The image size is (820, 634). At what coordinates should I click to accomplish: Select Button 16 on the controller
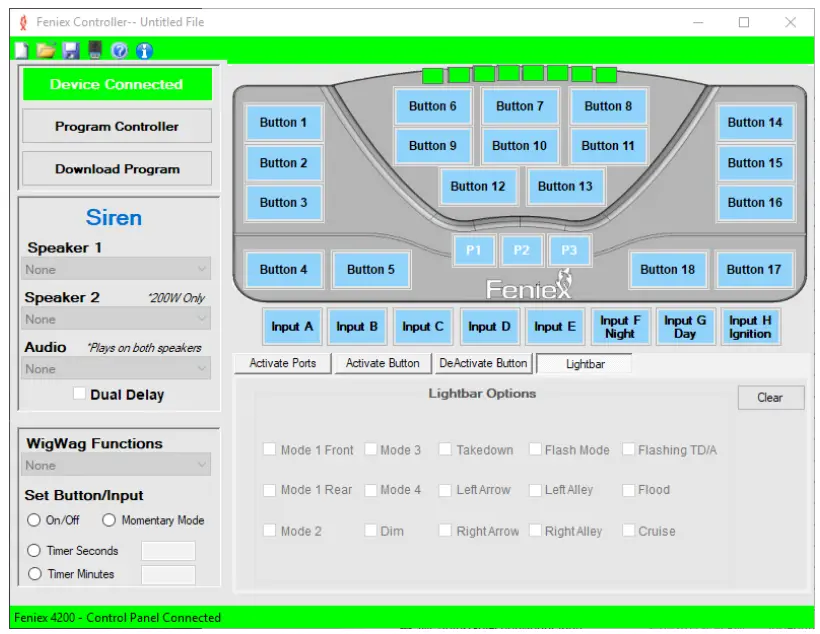(755, 202)
